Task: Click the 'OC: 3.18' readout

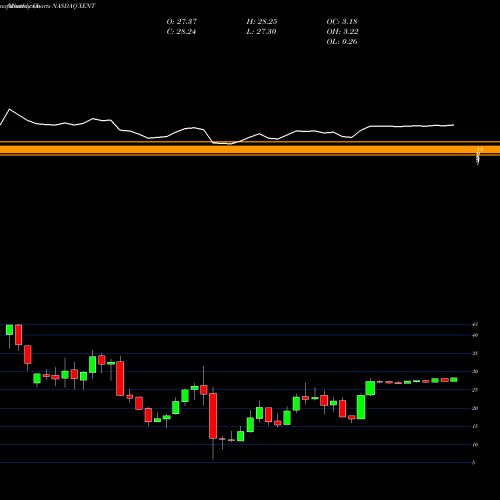Action: 342,22
